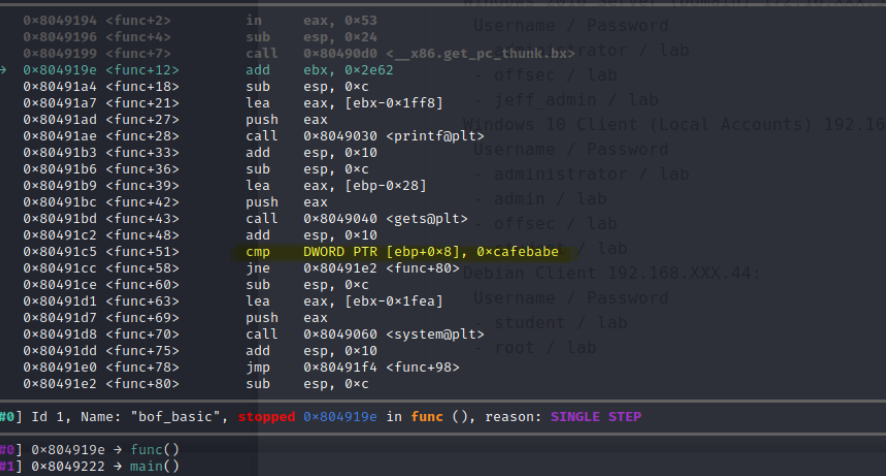886x476 pixels.
Task: Click the 'sub esp, 0x24' instruction at func+4
Action: point(311,37)
